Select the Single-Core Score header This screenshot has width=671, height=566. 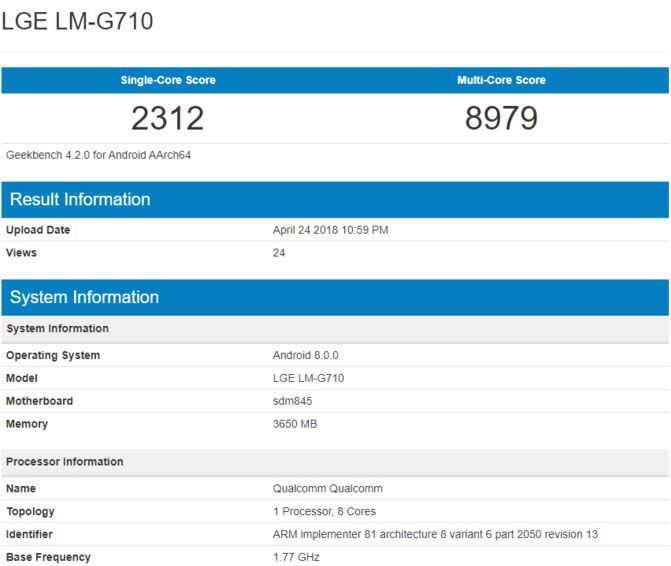coord(168,80)
